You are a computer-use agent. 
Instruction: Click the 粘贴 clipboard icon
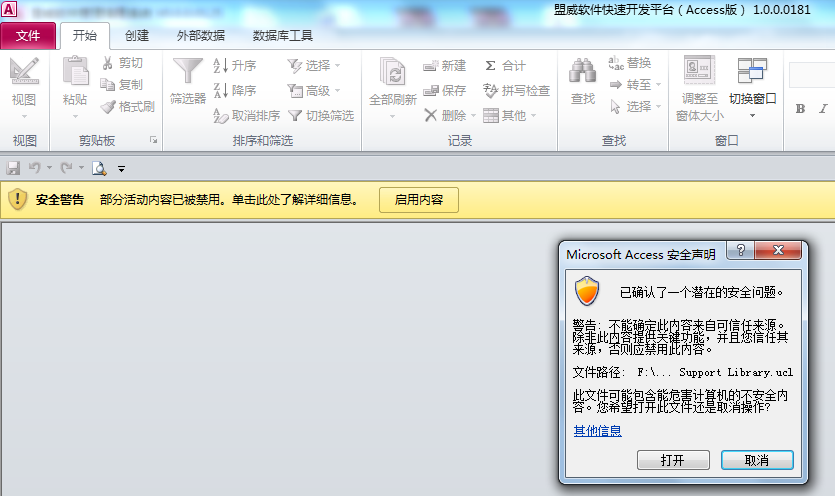pyautogui.click(x=75, y=71)
